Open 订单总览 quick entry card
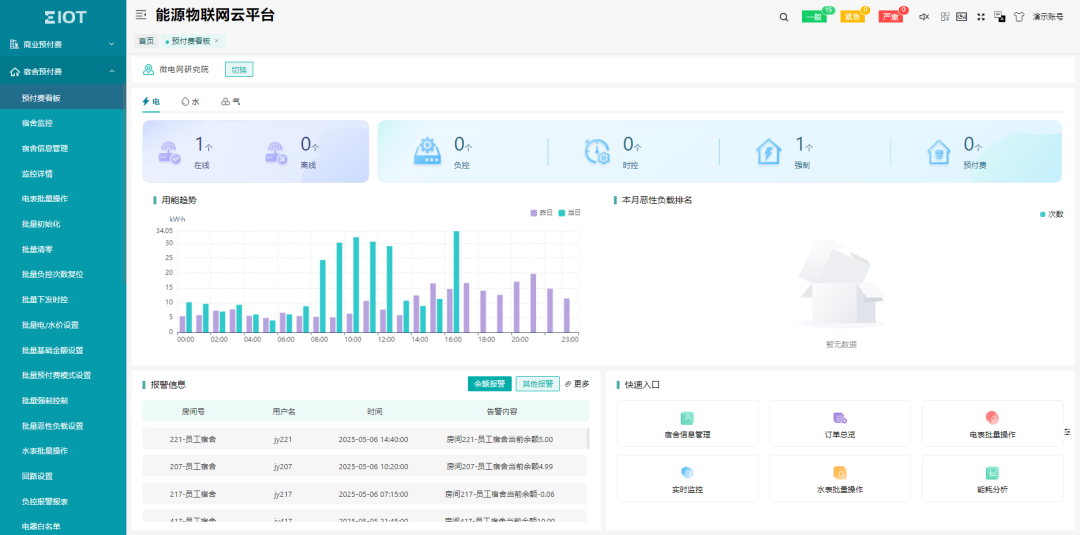This screenshot has width=1080, height=535. pyautogui.click(x=840, y=423)
